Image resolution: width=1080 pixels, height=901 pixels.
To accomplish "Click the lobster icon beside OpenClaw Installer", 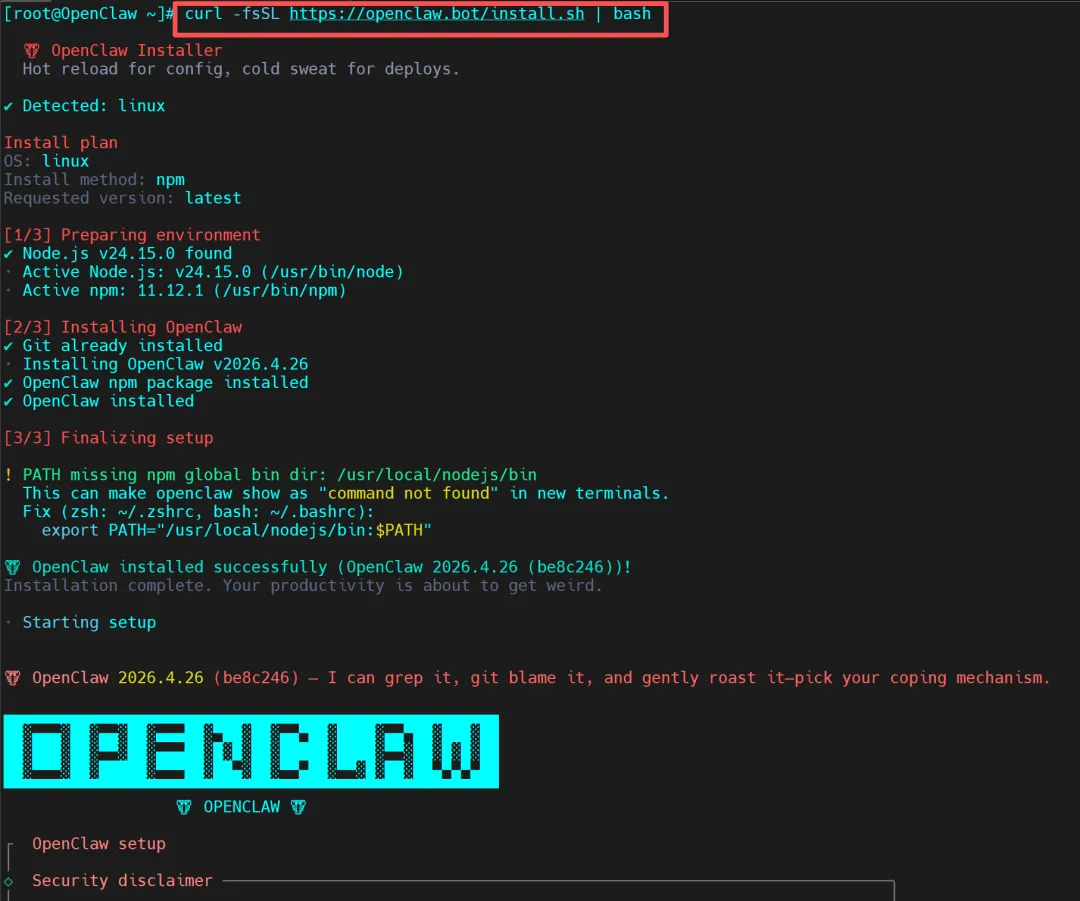I will [x=32, y=50].
